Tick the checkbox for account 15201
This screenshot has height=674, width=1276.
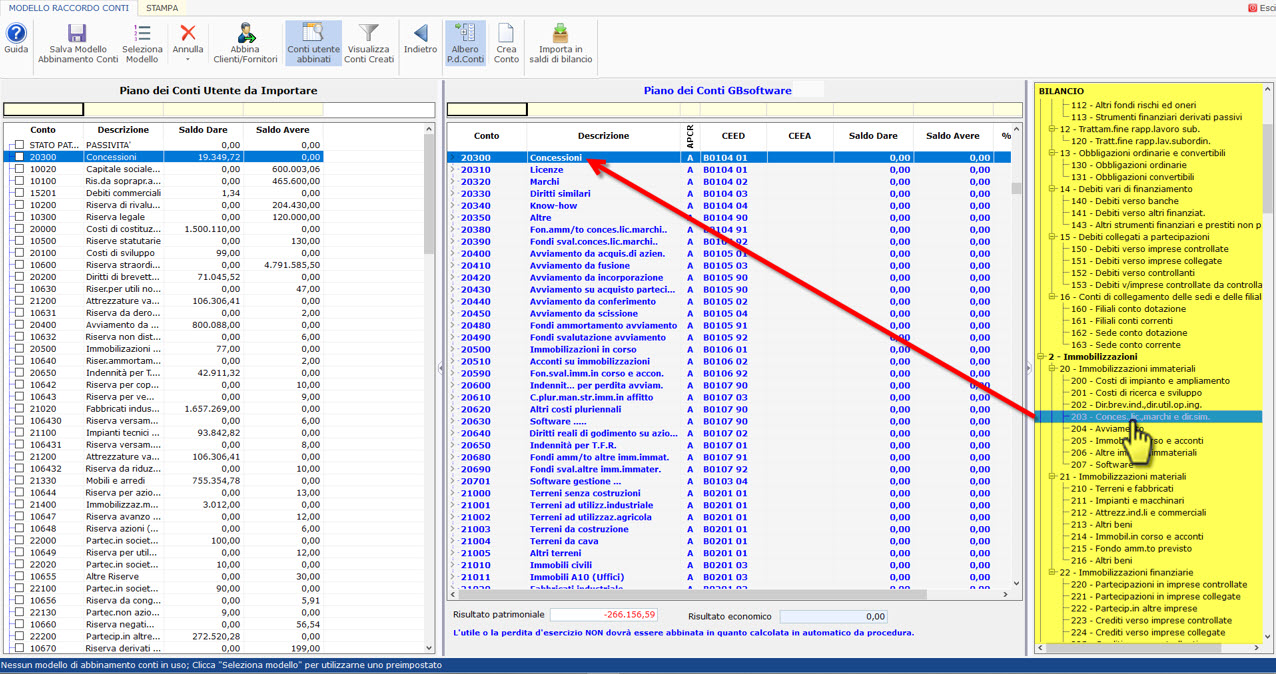[19, 193]
